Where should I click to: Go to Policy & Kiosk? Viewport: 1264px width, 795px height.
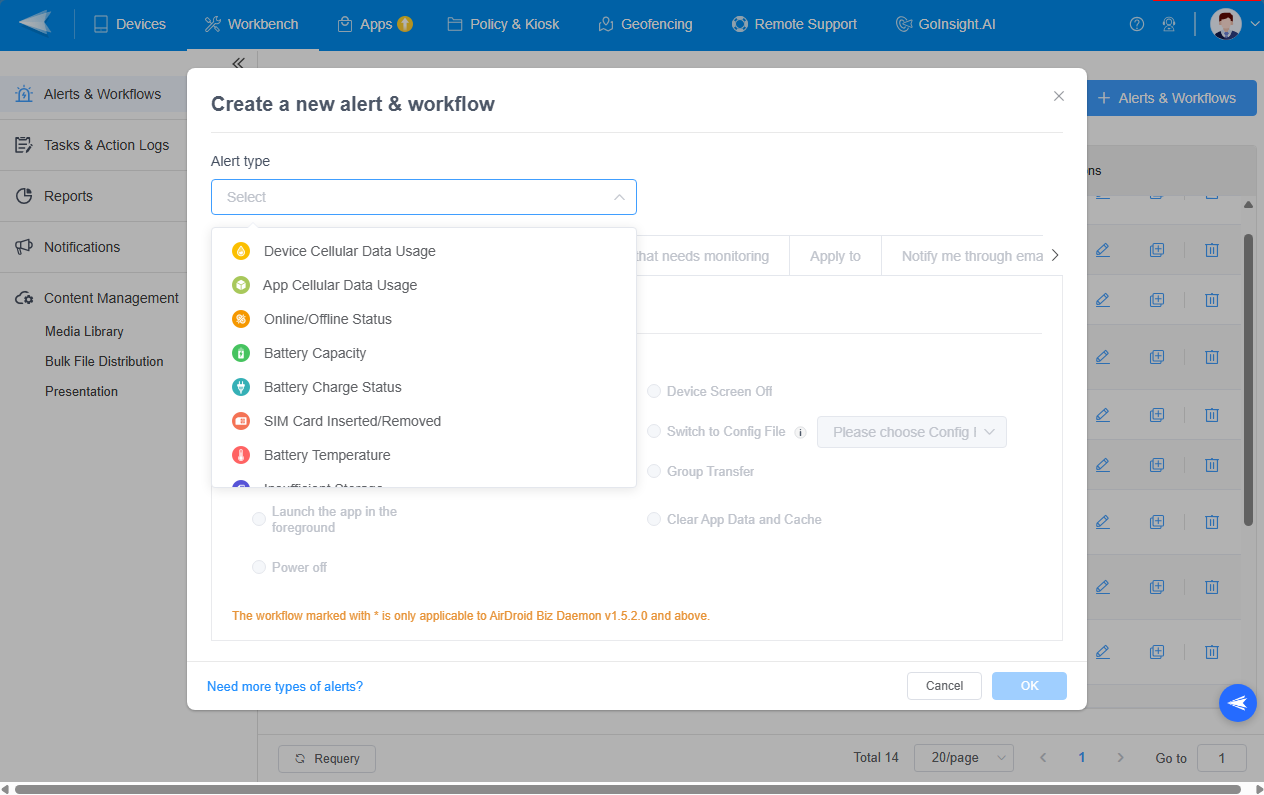pyautogui.click(x=503, y=24)
